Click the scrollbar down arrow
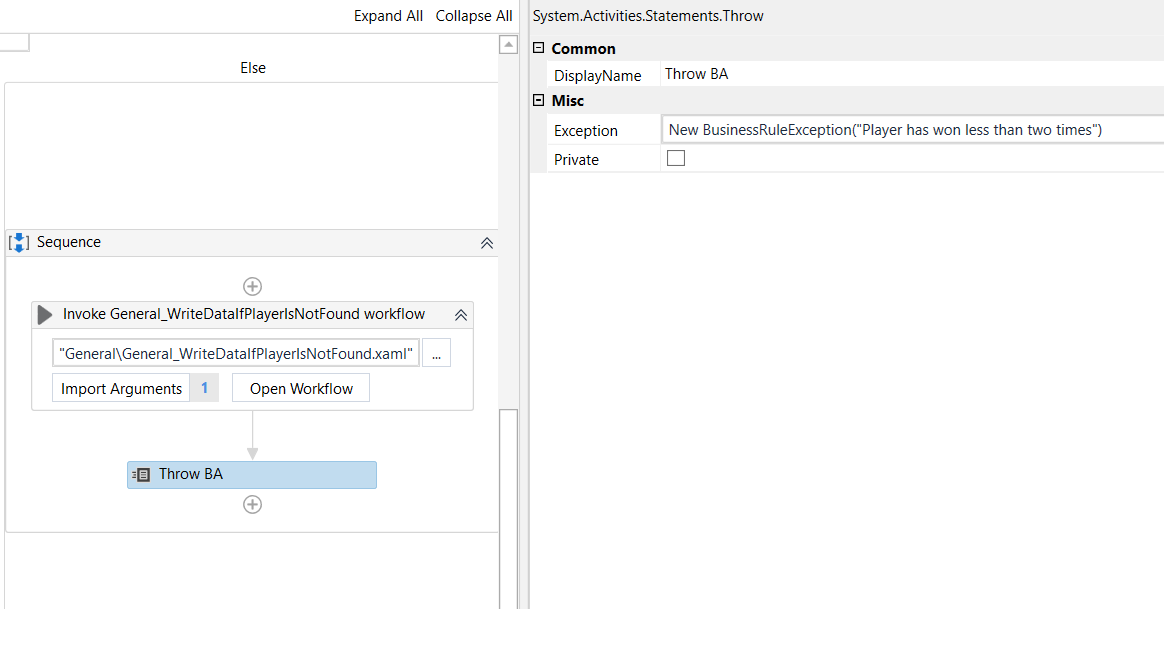This screenshot has width=1164, height=648. (509, 601)
